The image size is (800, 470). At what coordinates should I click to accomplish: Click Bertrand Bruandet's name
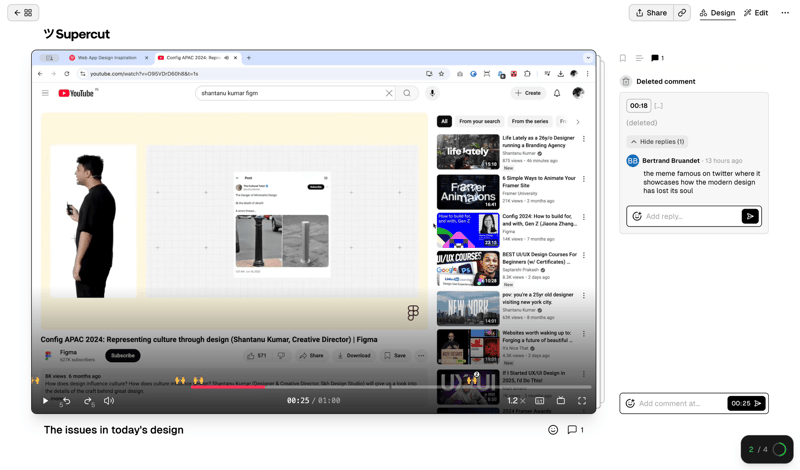(x=670, y=161)
